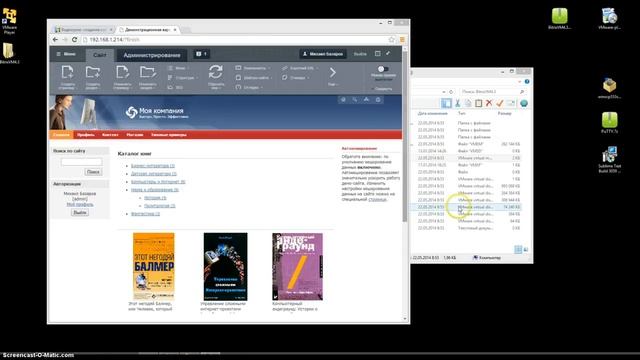Expand the Structure dropdown in Bitrix panel
The width and height of the screenshot is (640, 360).
(x=183, y=78)
